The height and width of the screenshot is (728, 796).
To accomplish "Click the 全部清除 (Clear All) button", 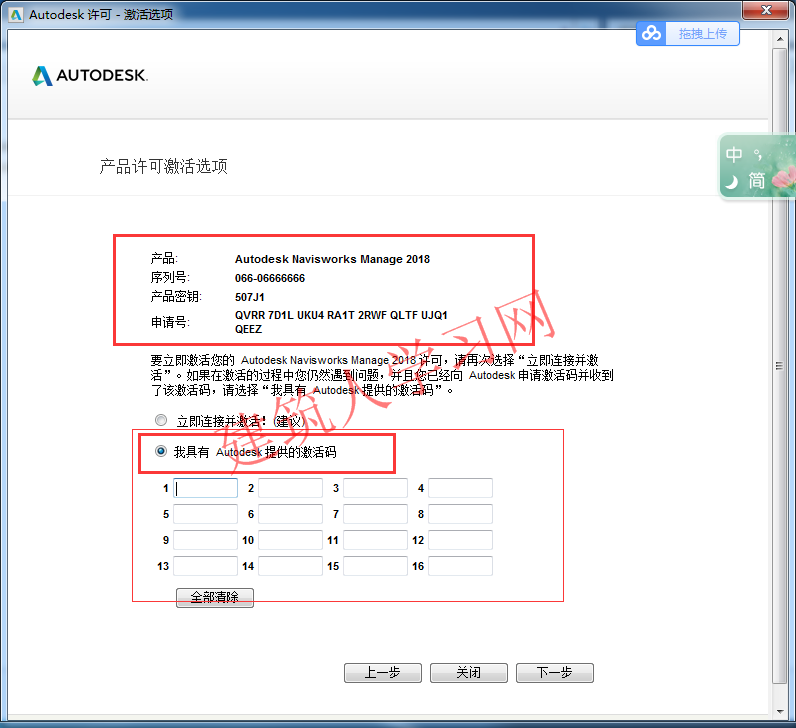I will click(215, 598).
